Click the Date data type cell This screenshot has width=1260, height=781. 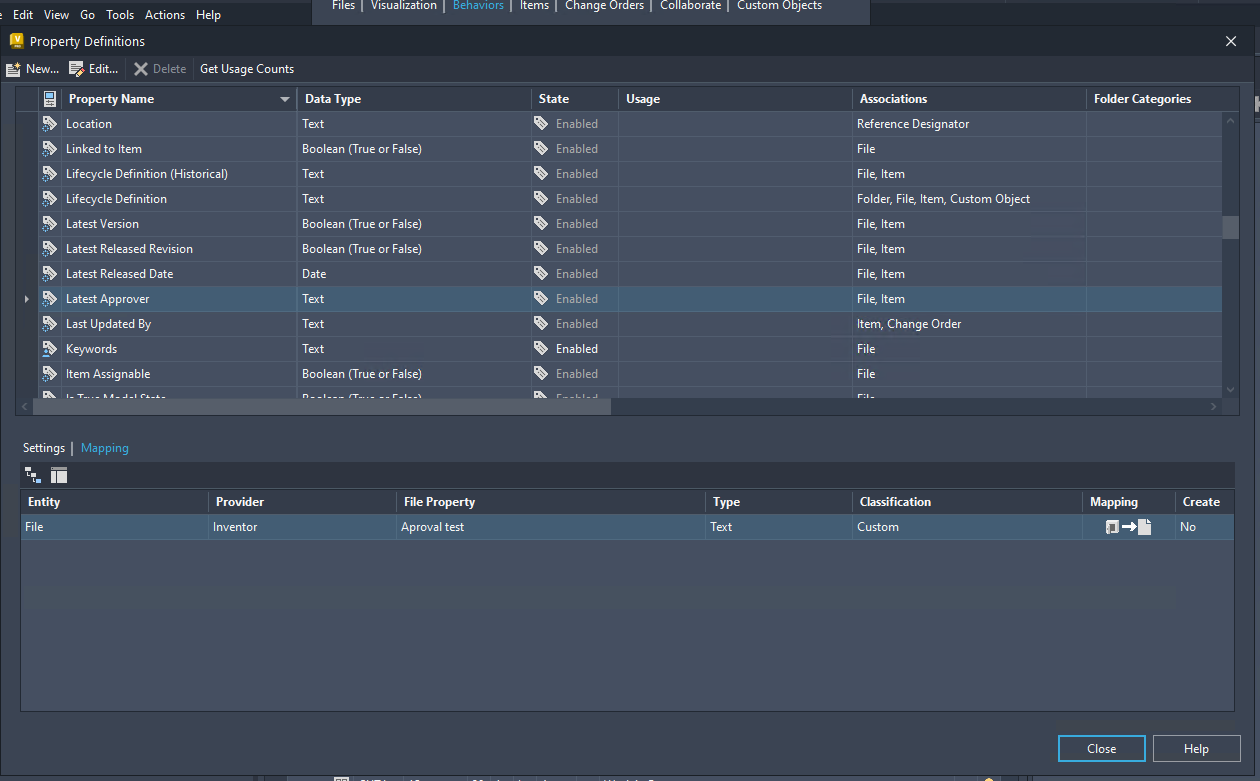click(414, 274)
